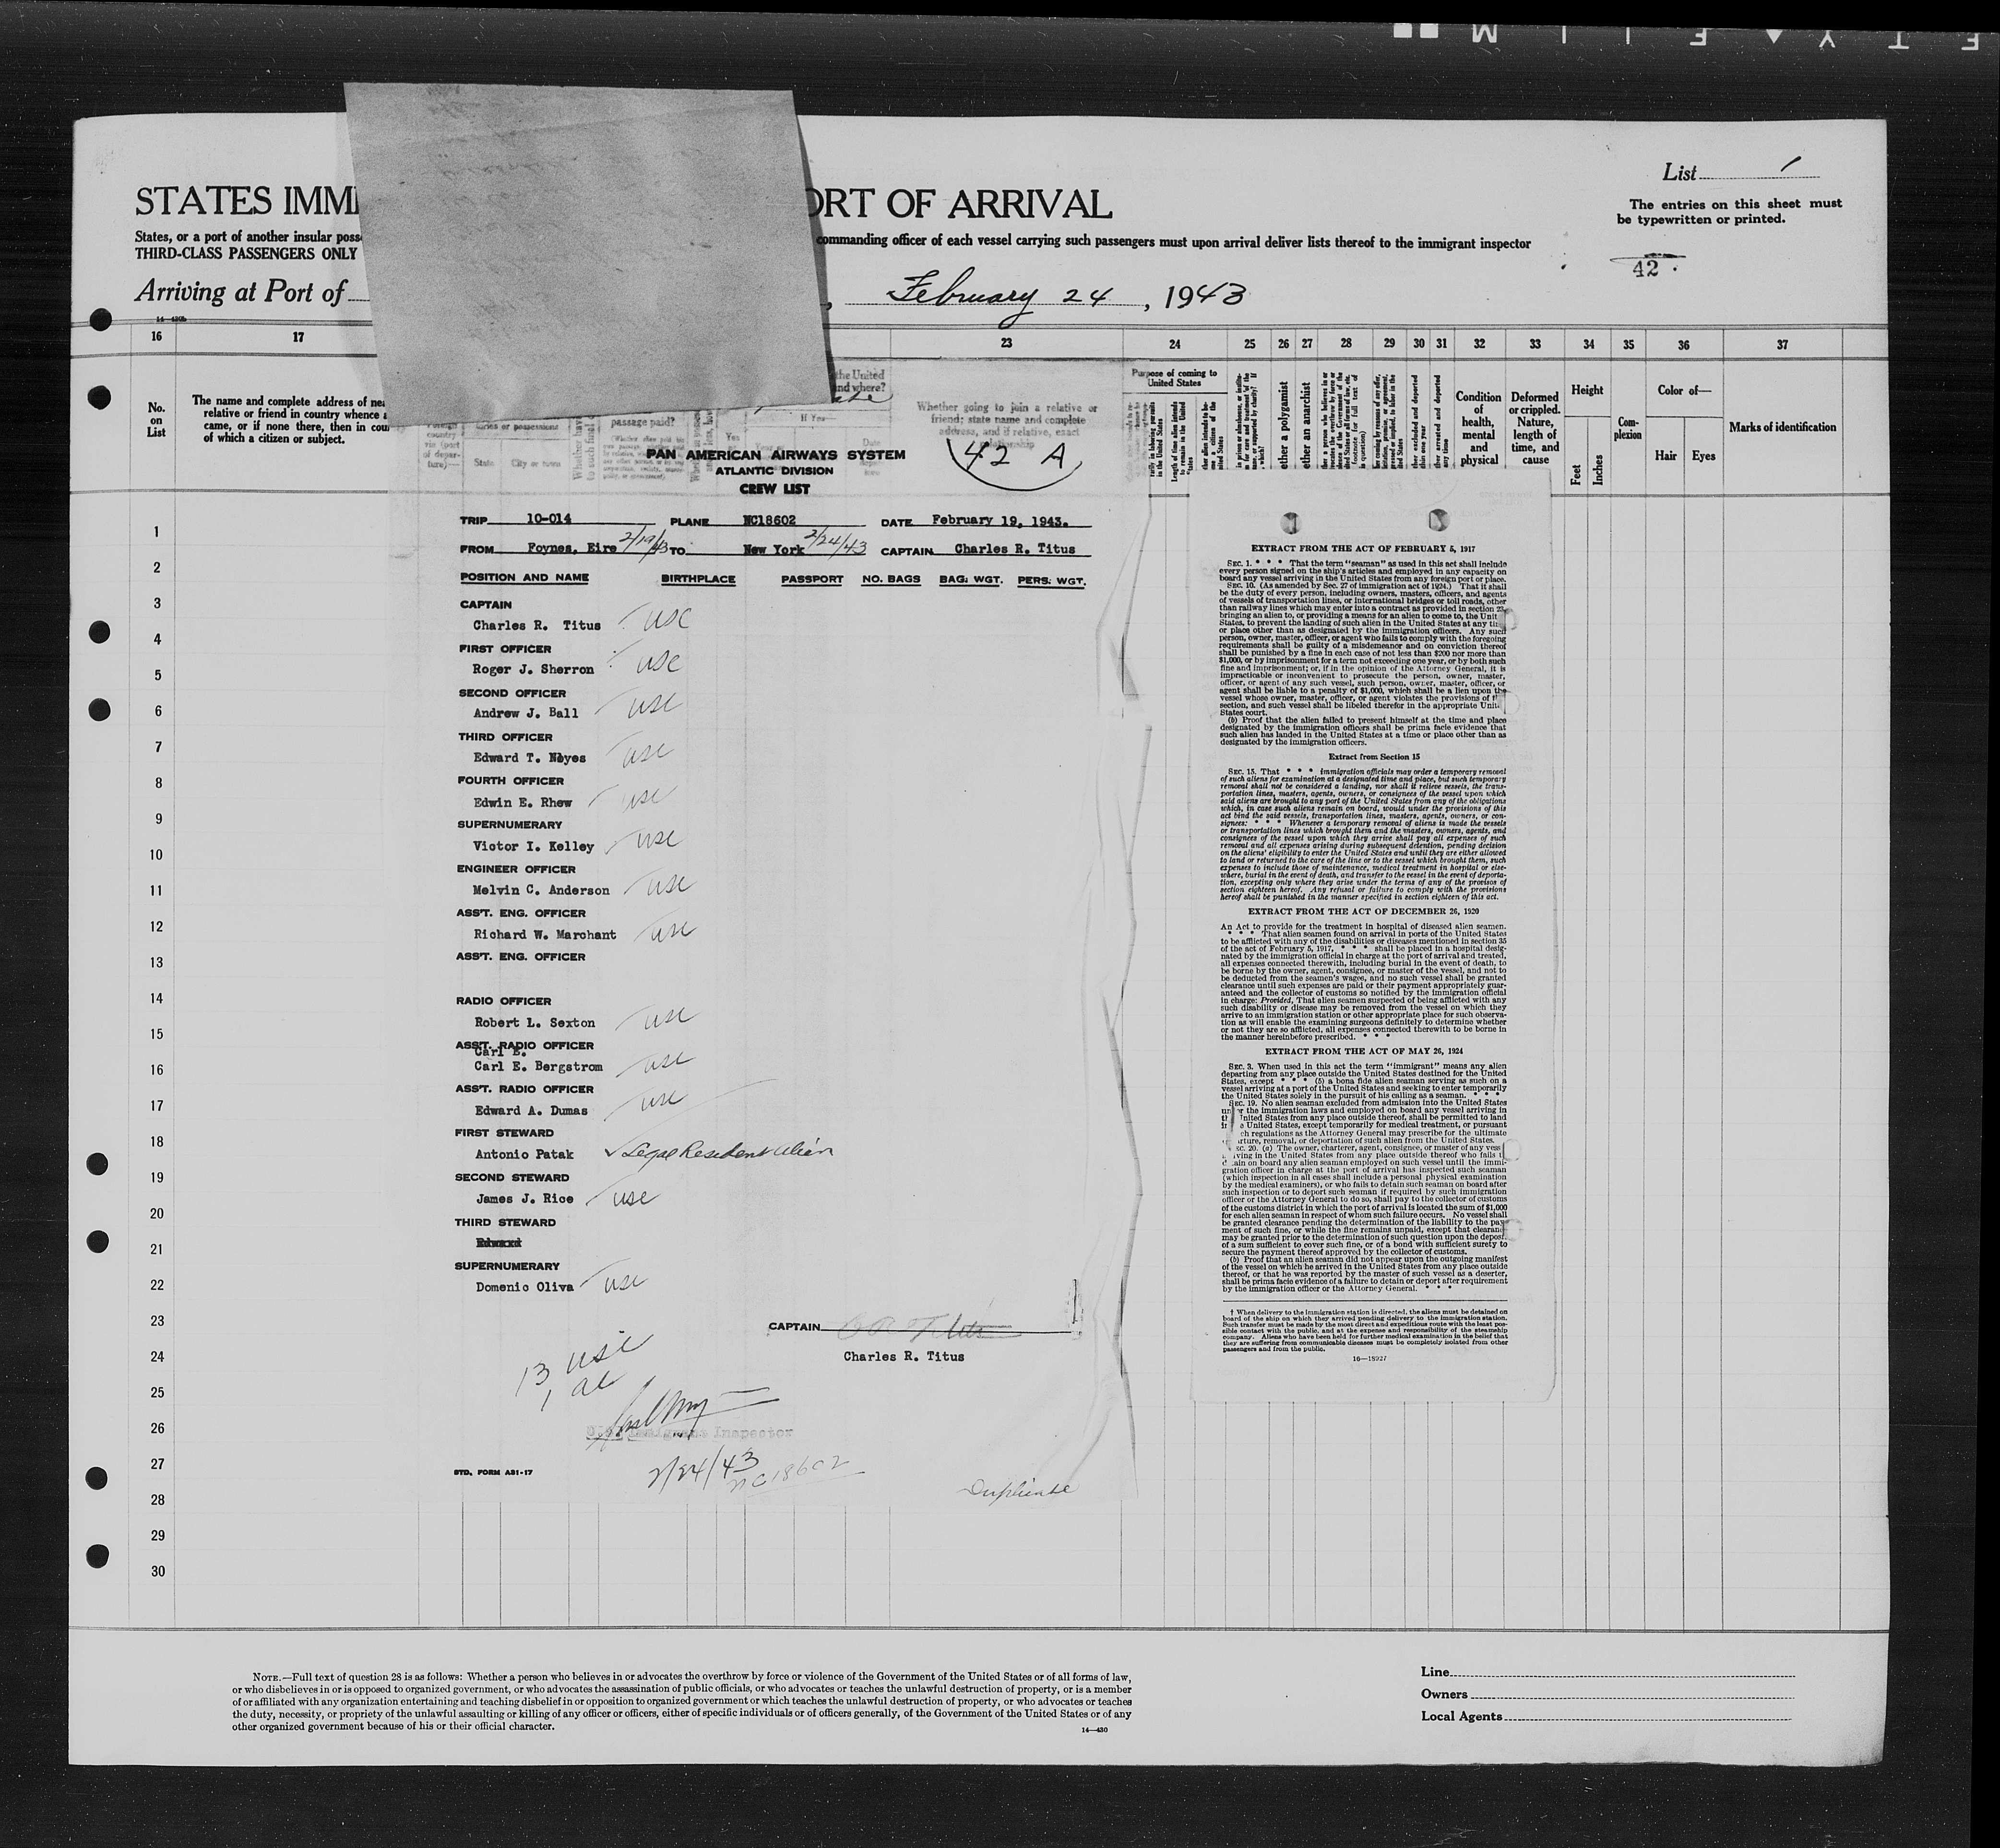The width and height of the screenshot is (2000, 1848).
Task: Select the 'PASSPORT' column heading
Action: click(813, 579)
